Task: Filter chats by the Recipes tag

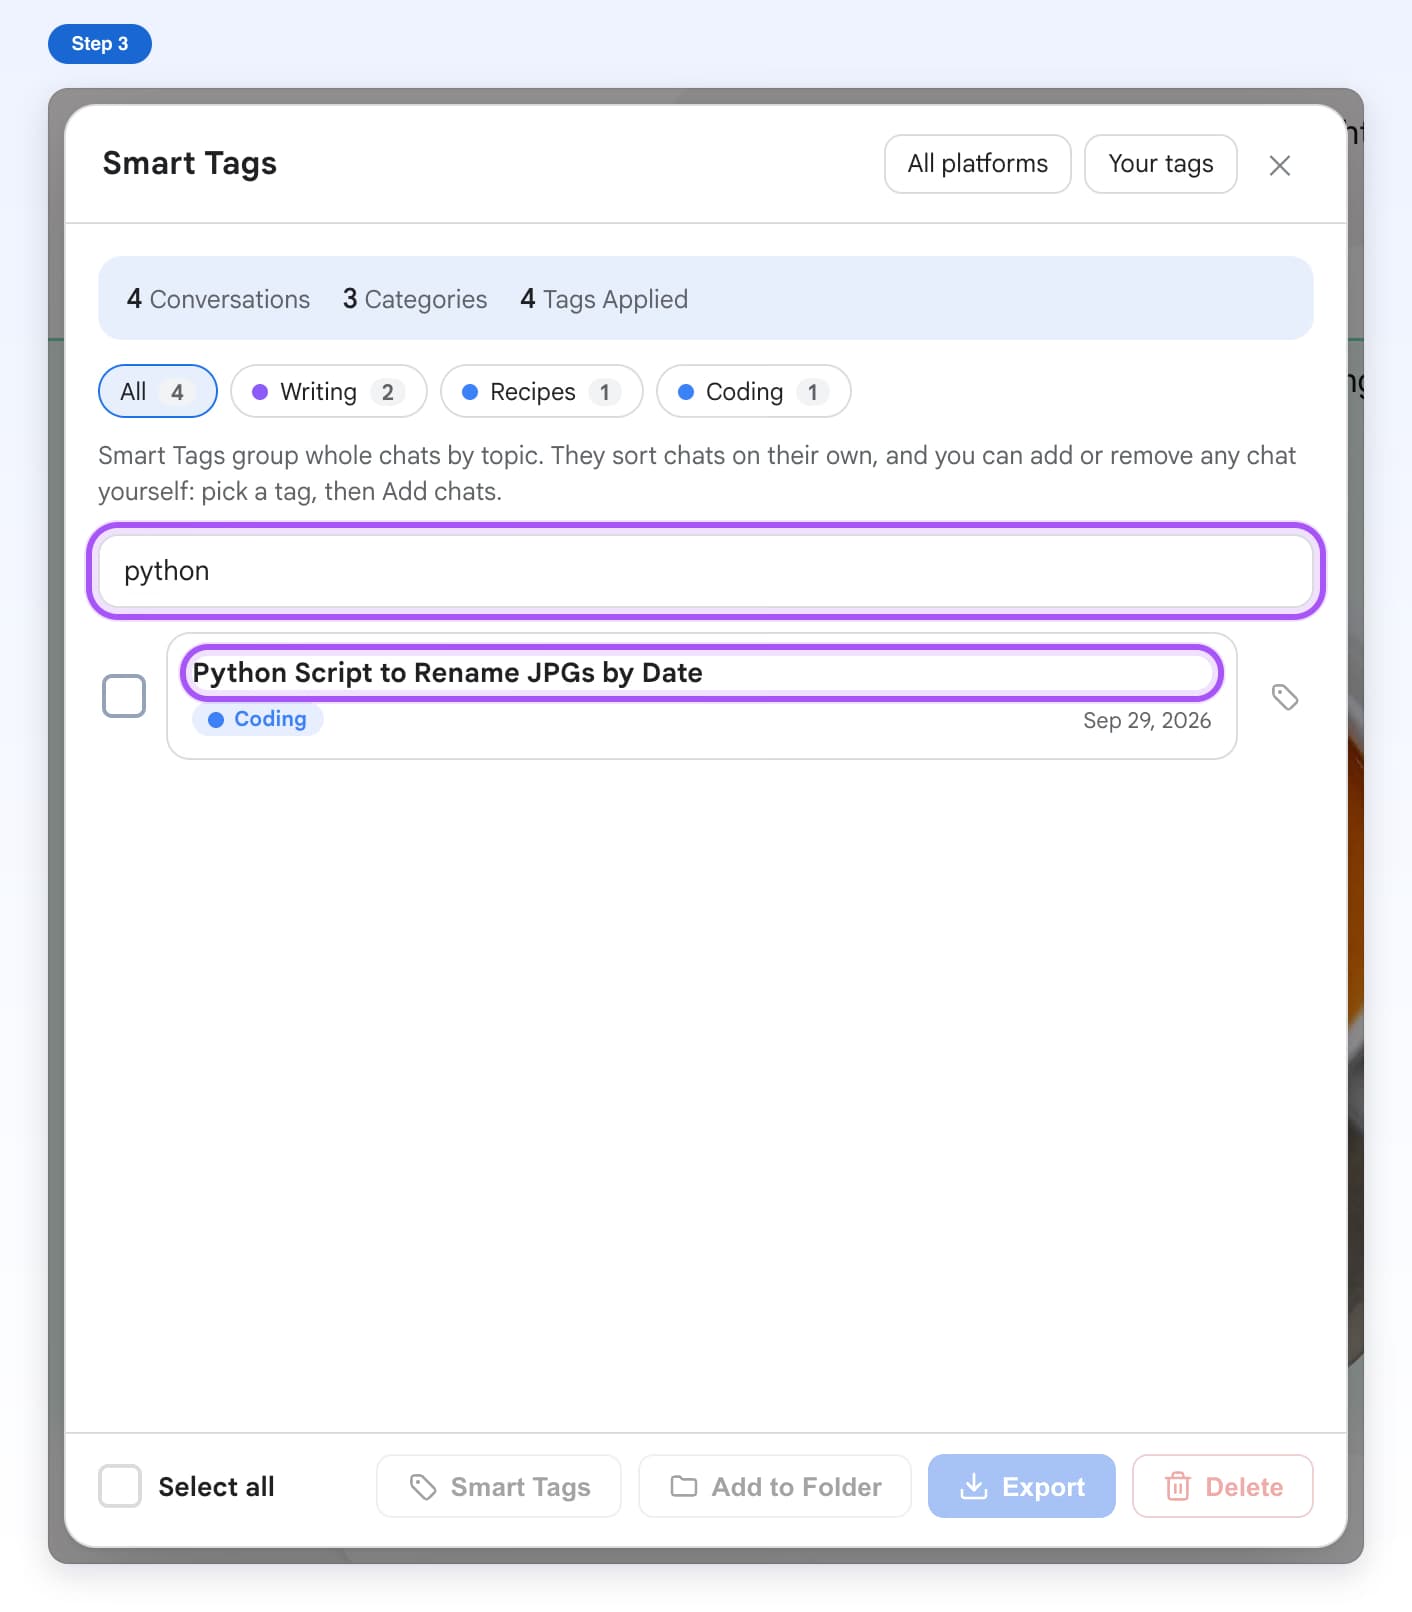Action: (x=542, y=391)
